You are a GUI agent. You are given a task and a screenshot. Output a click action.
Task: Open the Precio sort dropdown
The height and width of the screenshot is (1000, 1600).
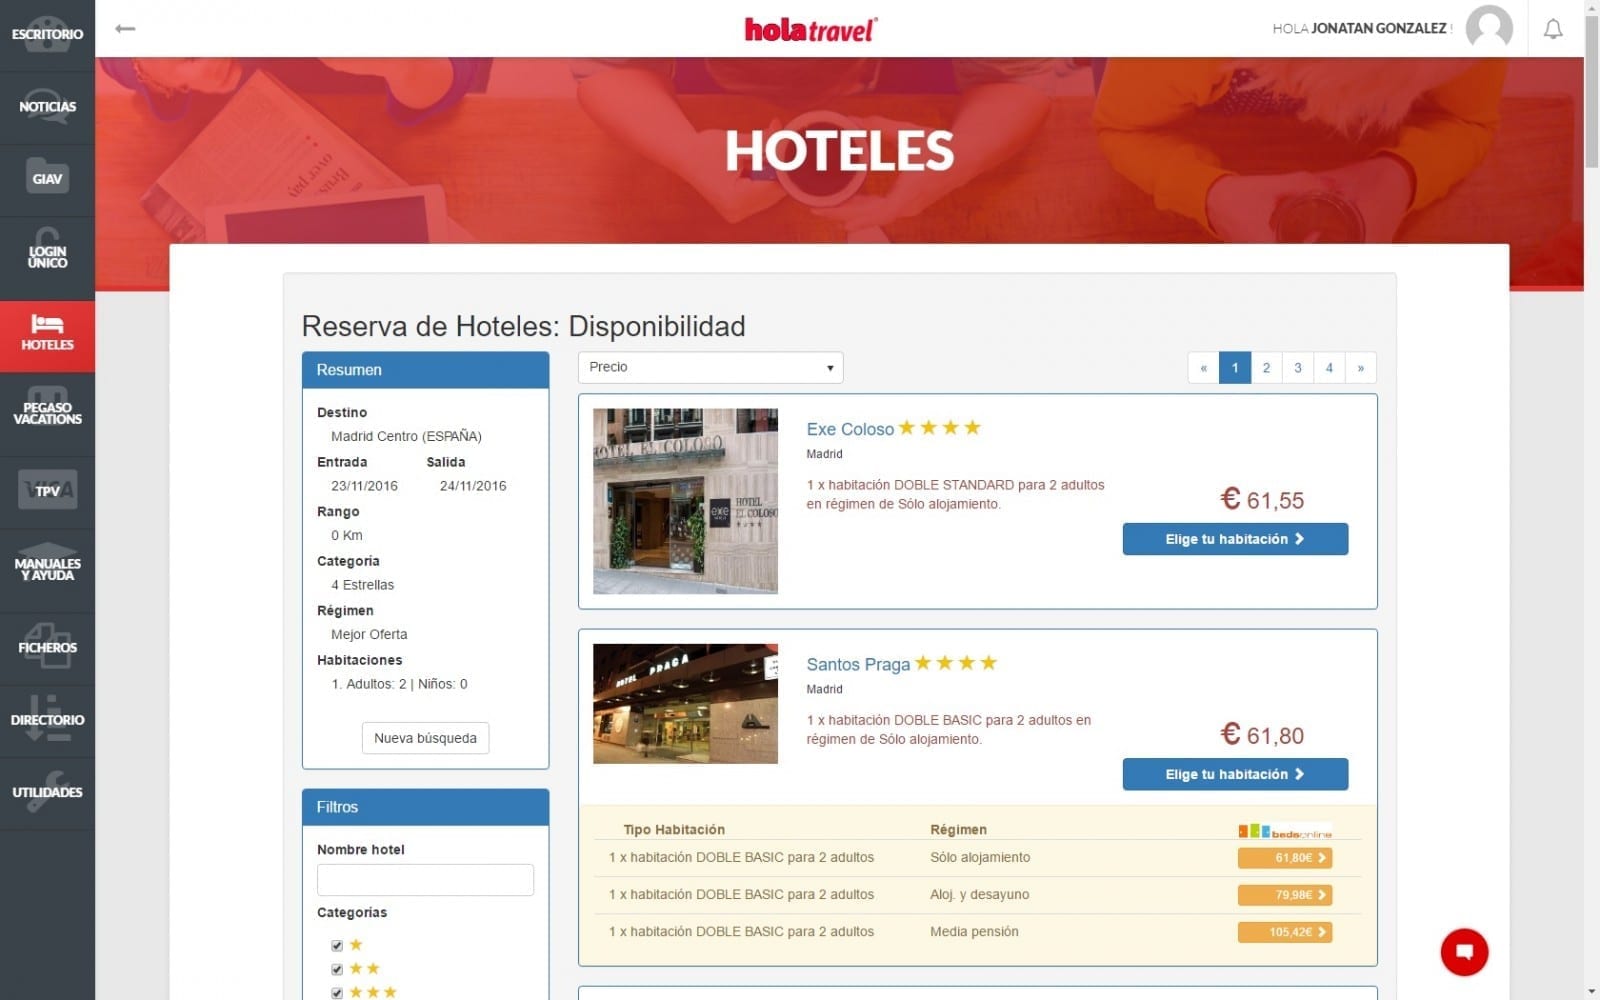[710, 367]
